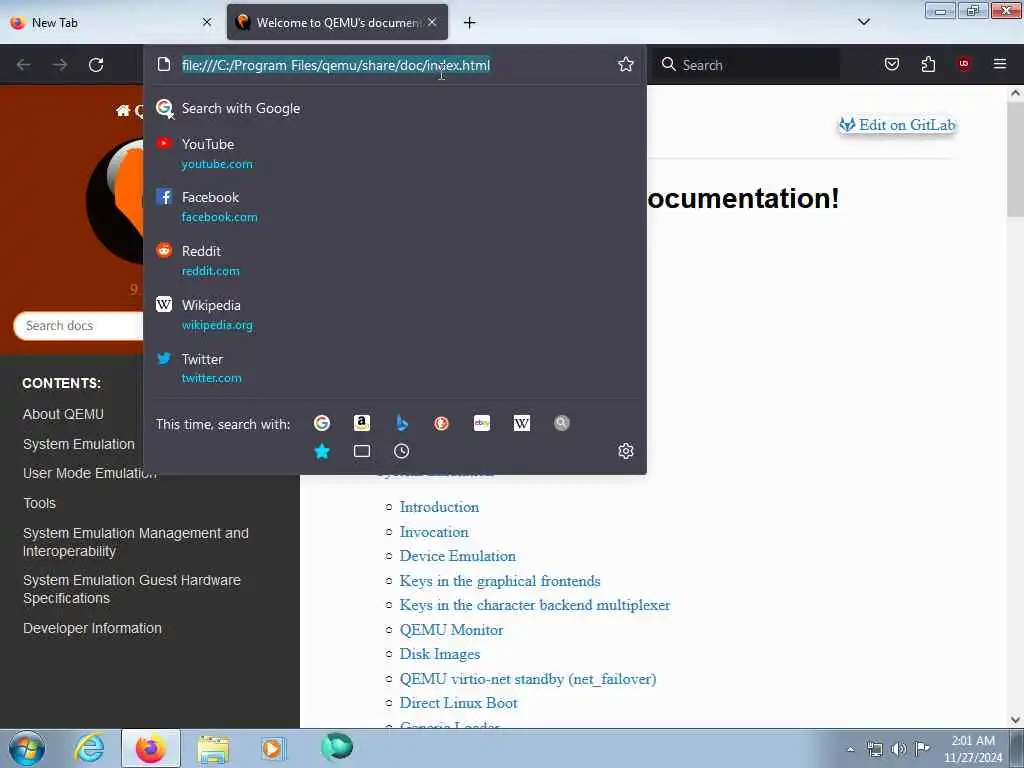The image size is (1024, 768).
Task: Search this time with Bing icon
Action: pos(402,423)
